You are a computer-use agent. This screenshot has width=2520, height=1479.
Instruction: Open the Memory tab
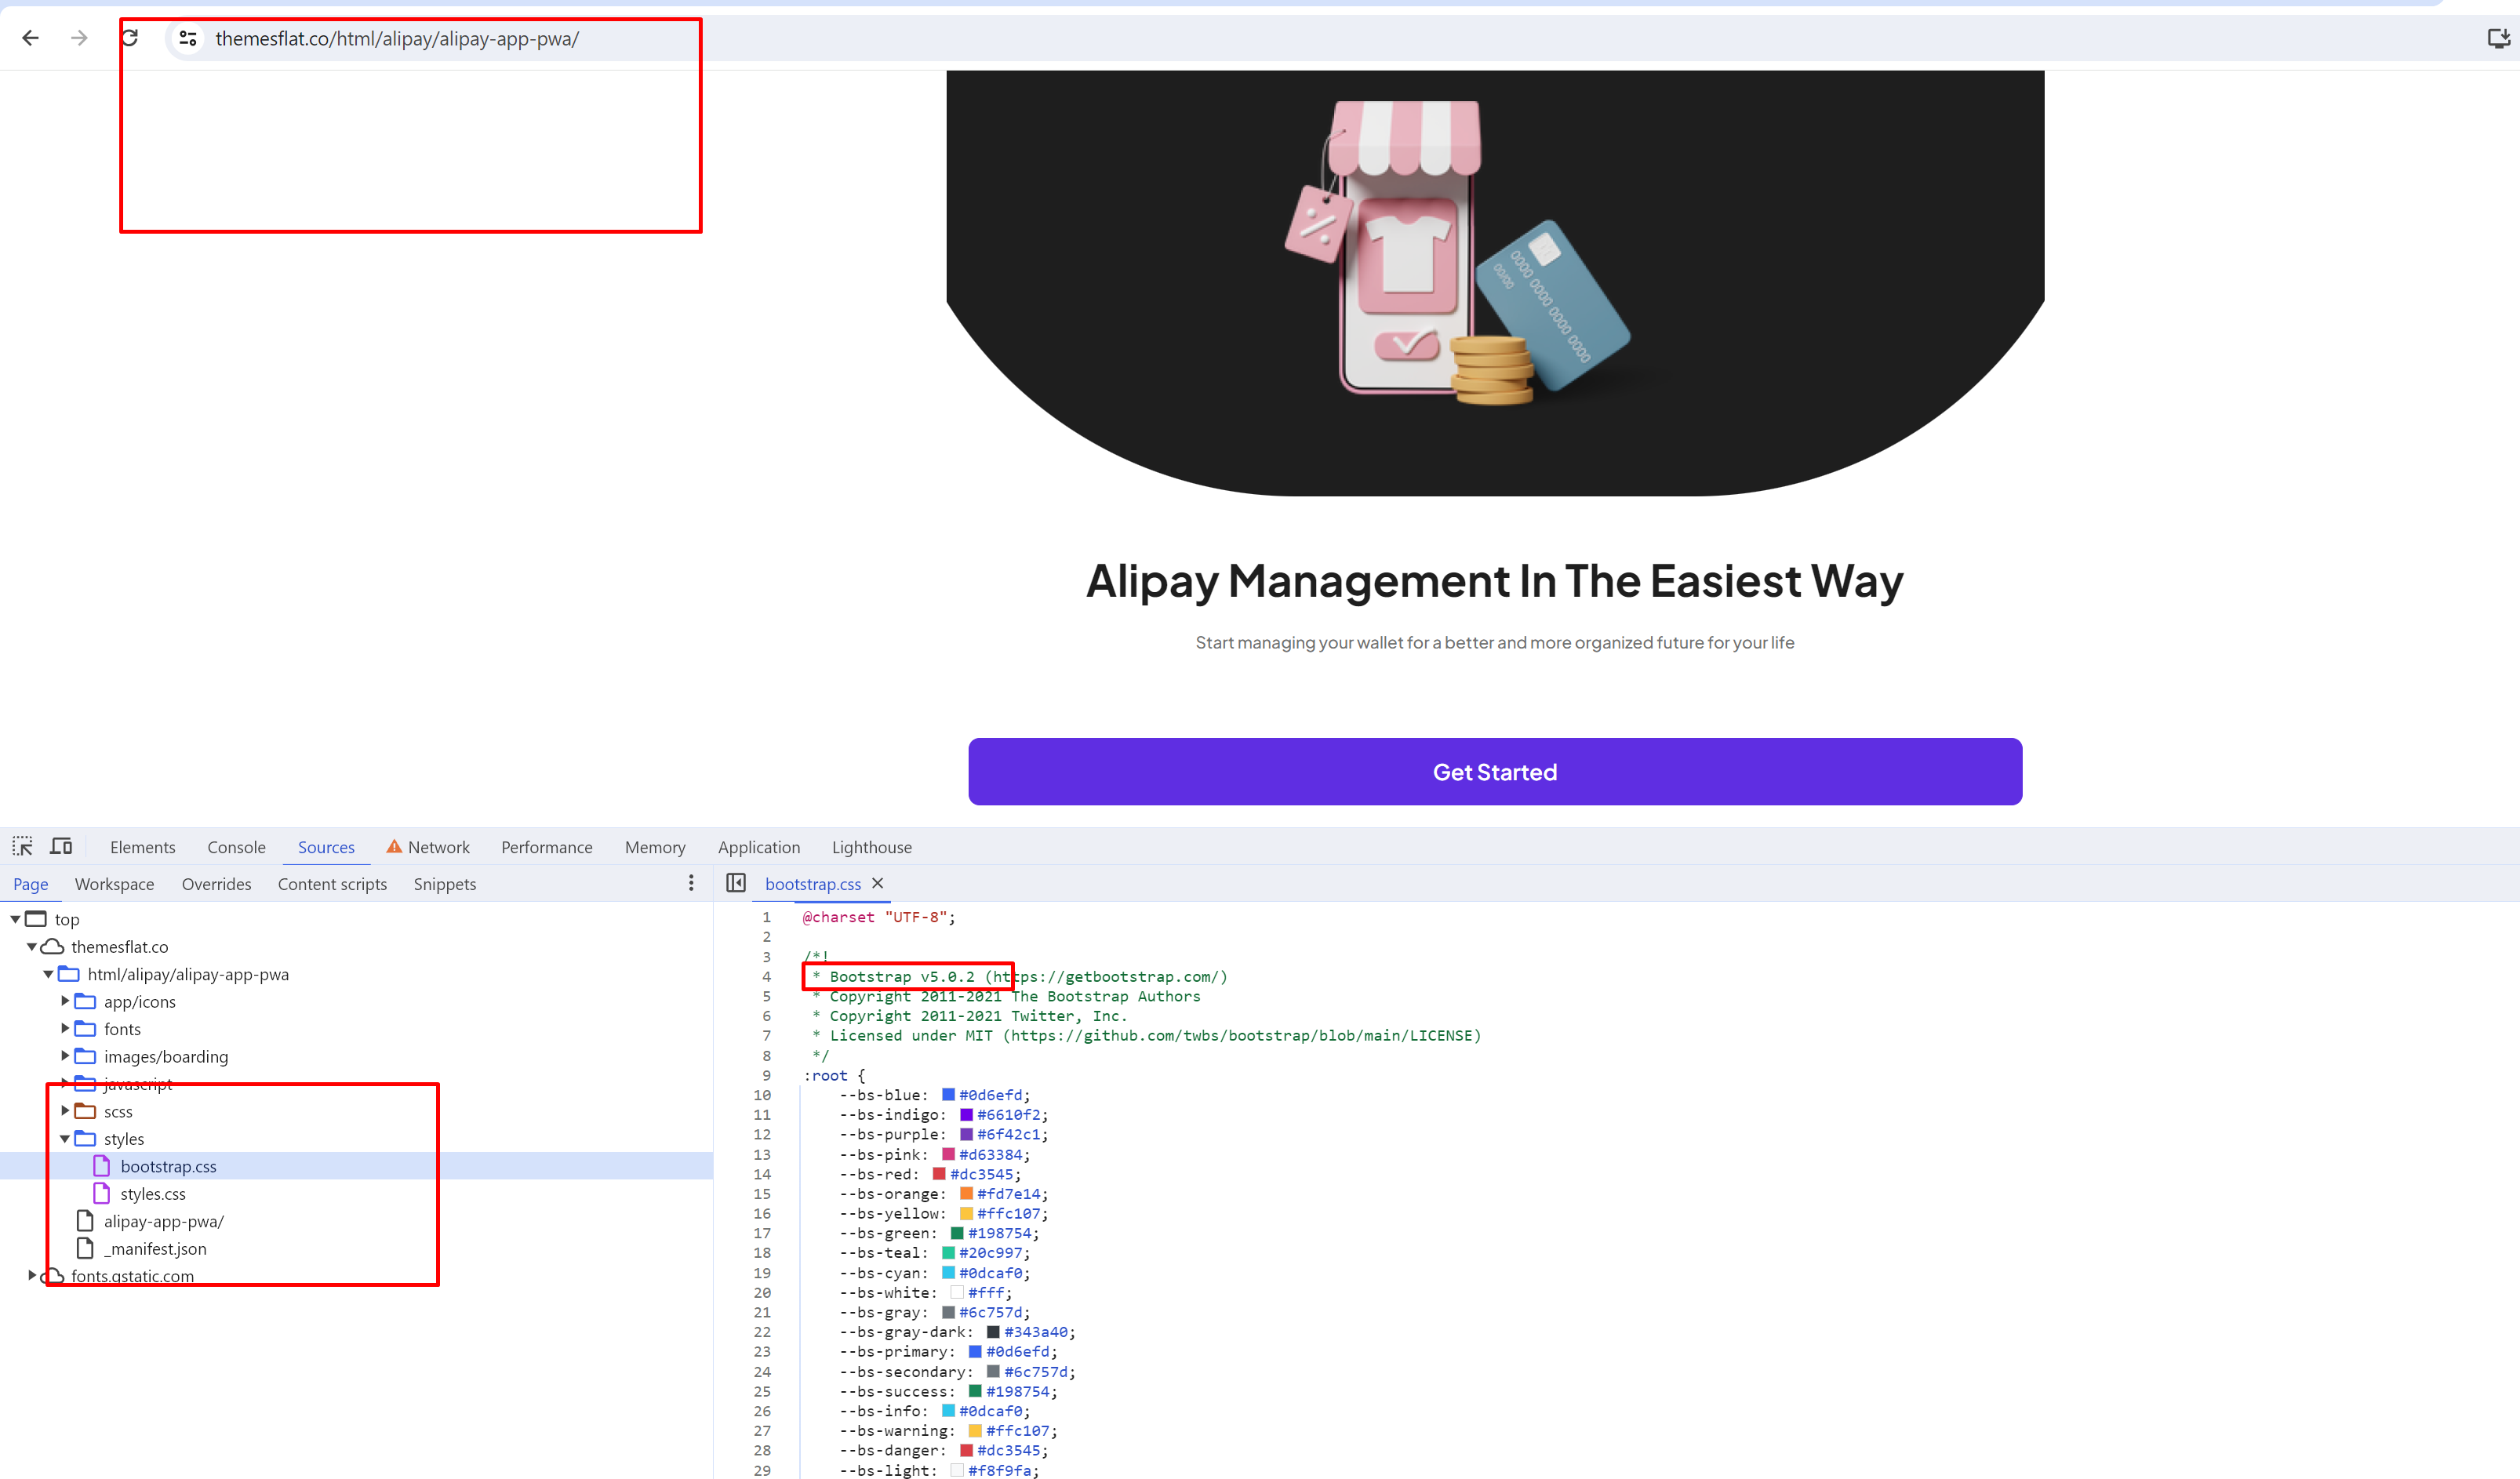click(655, 847)
